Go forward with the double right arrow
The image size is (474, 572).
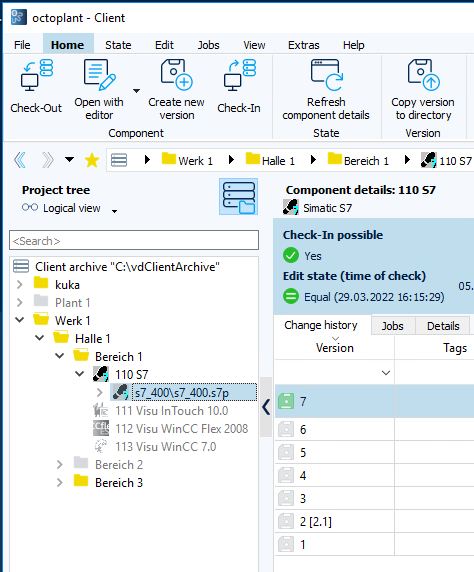(x=47, y=160)
